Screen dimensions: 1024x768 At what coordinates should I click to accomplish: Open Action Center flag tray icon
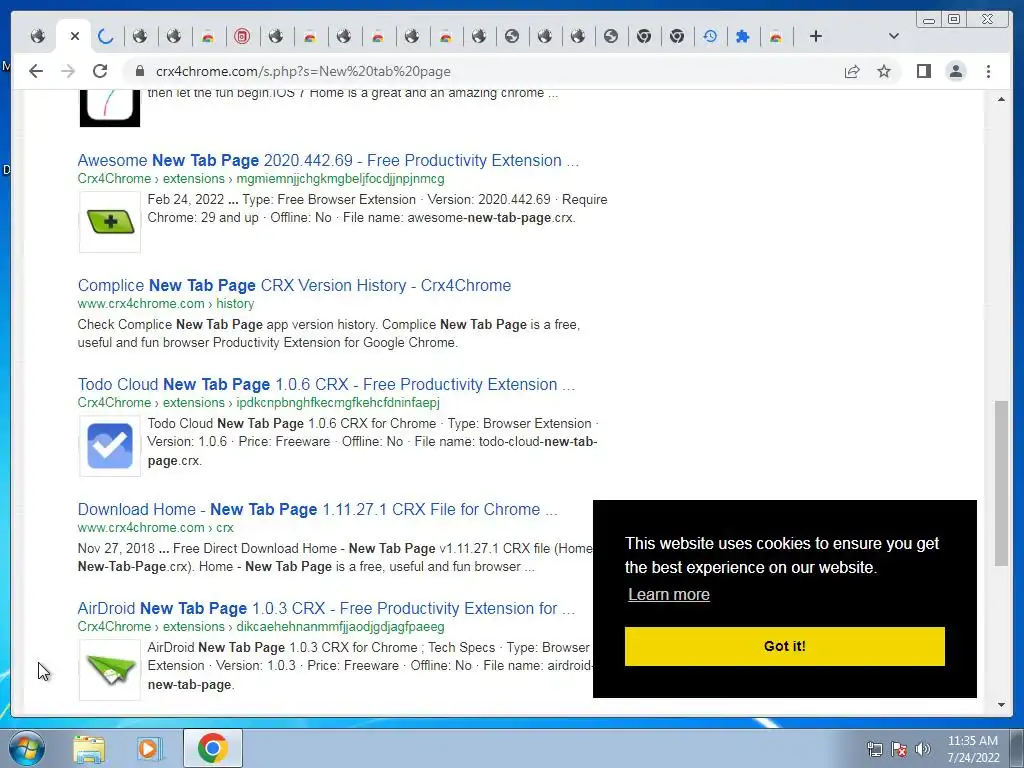coord(899,749)
